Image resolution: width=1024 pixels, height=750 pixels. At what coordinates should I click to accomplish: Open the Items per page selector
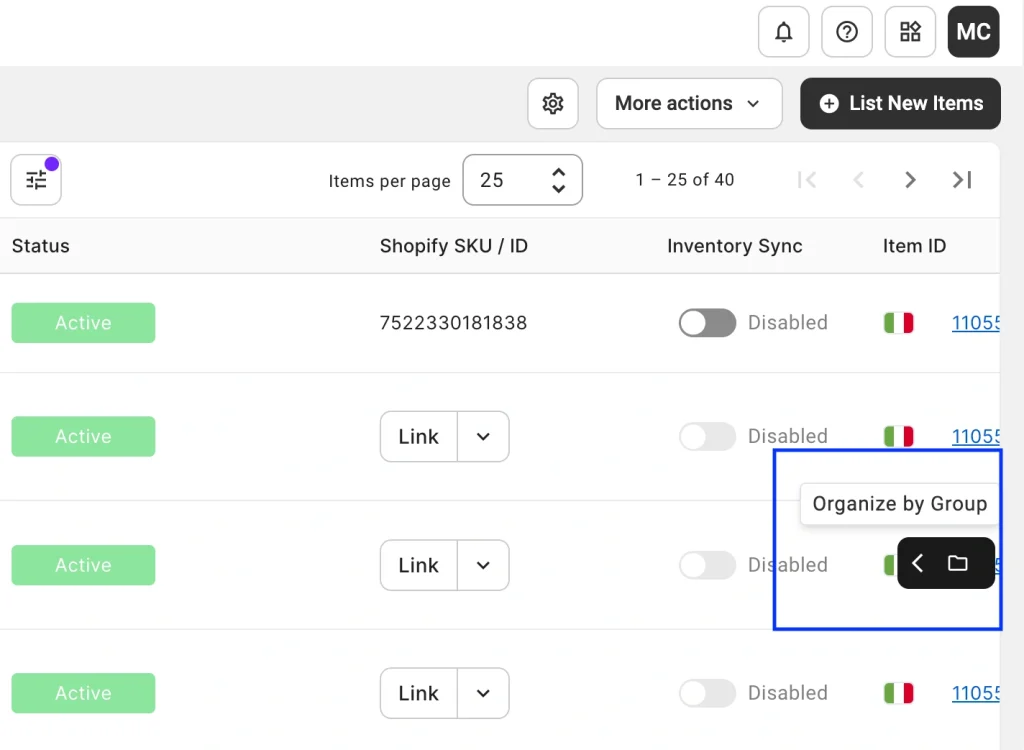pyautogui.click(x=522, y=180)
